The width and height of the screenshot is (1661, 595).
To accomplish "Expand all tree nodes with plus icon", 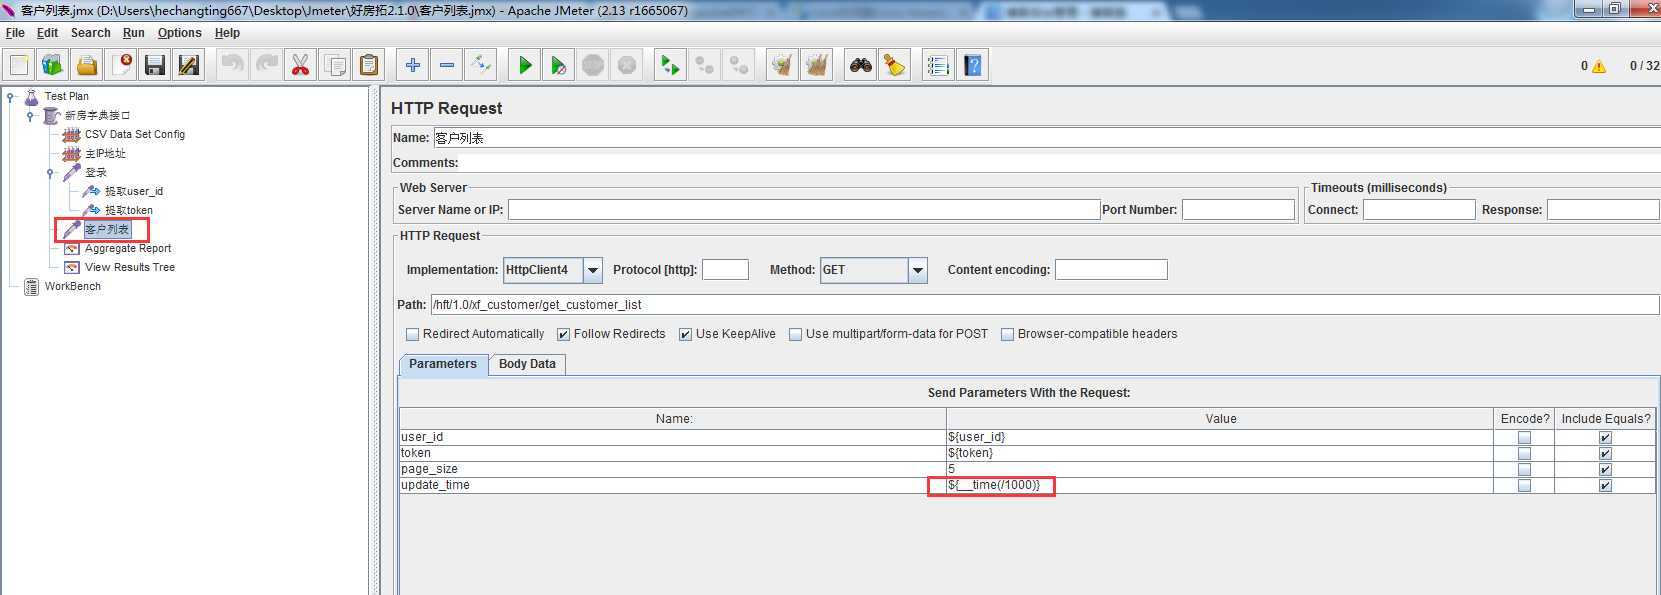I will [x=412, y=65].
